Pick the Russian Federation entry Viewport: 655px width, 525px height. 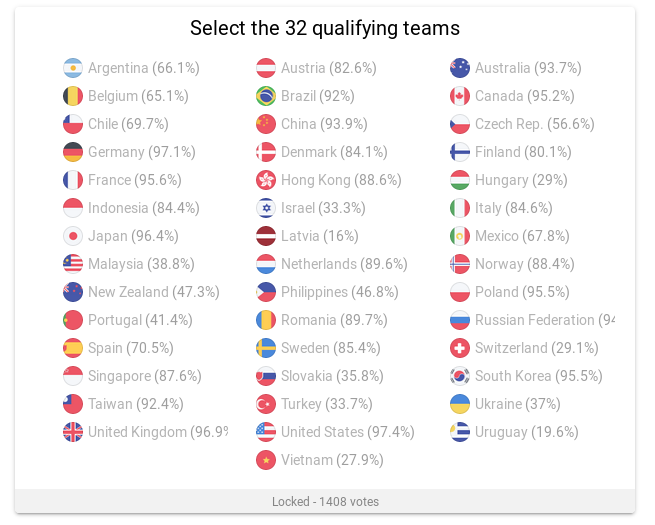(x=532, y=320)
